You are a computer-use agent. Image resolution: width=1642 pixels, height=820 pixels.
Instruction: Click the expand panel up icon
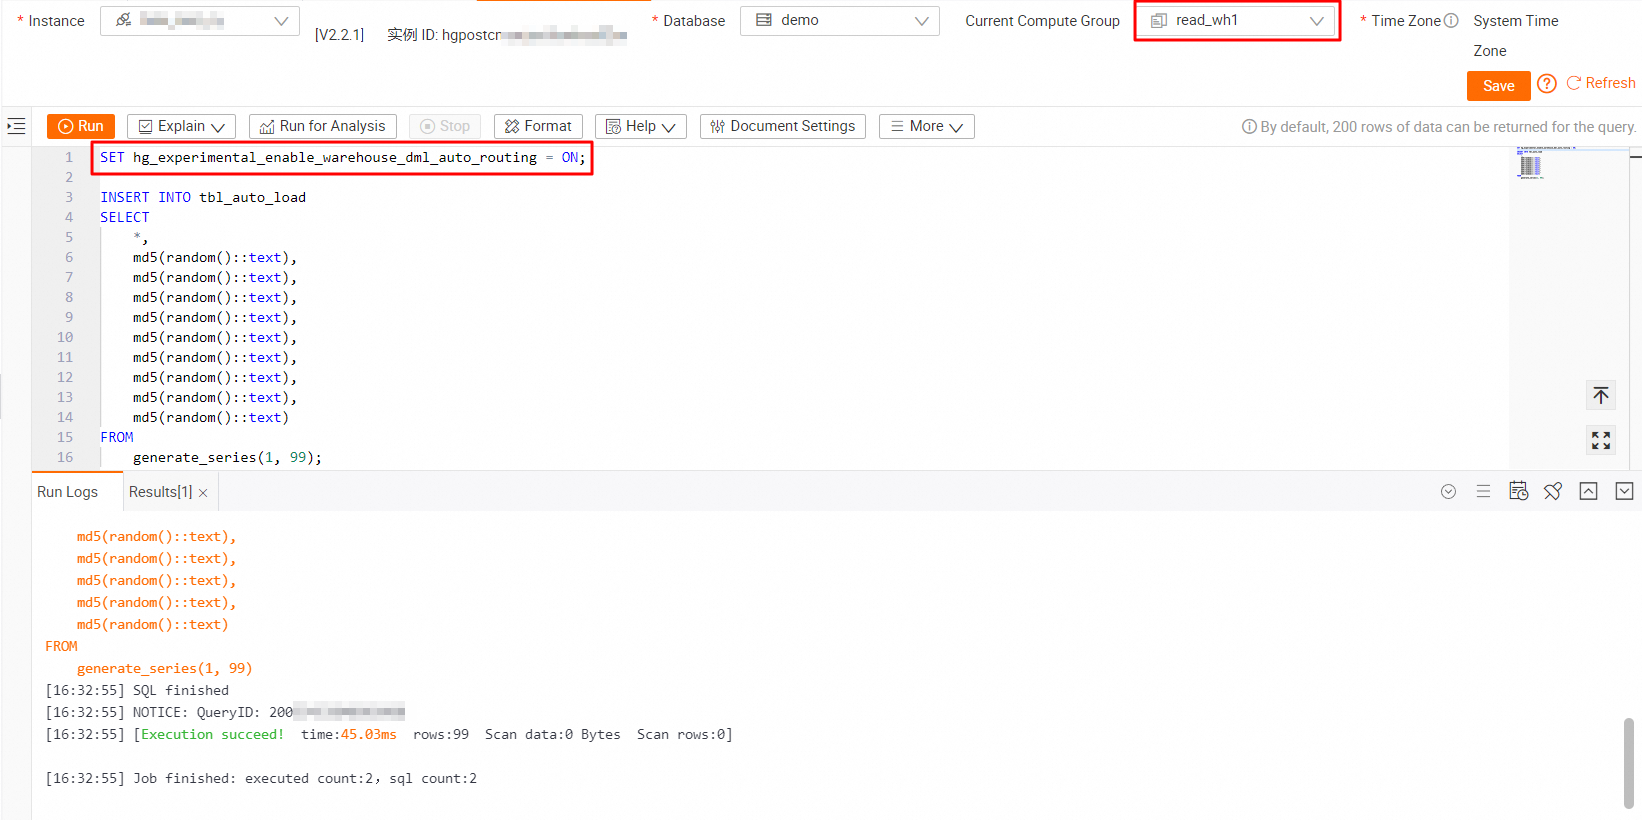coord(1589,491)
